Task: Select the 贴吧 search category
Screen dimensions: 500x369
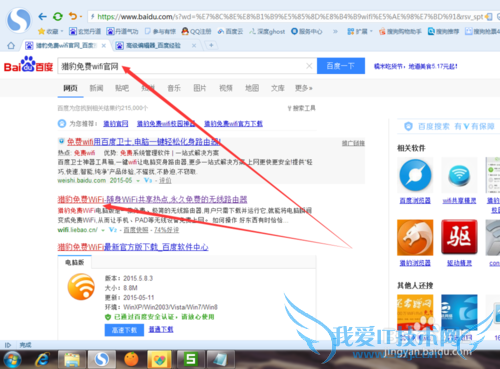Action: coord(122,88)
